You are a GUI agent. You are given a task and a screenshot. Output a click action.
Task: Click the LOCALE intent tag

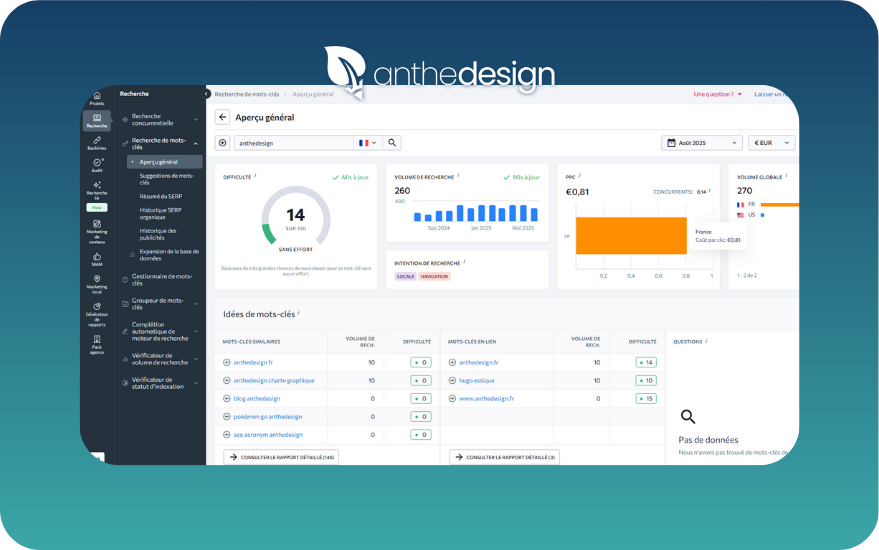(405, 276)
